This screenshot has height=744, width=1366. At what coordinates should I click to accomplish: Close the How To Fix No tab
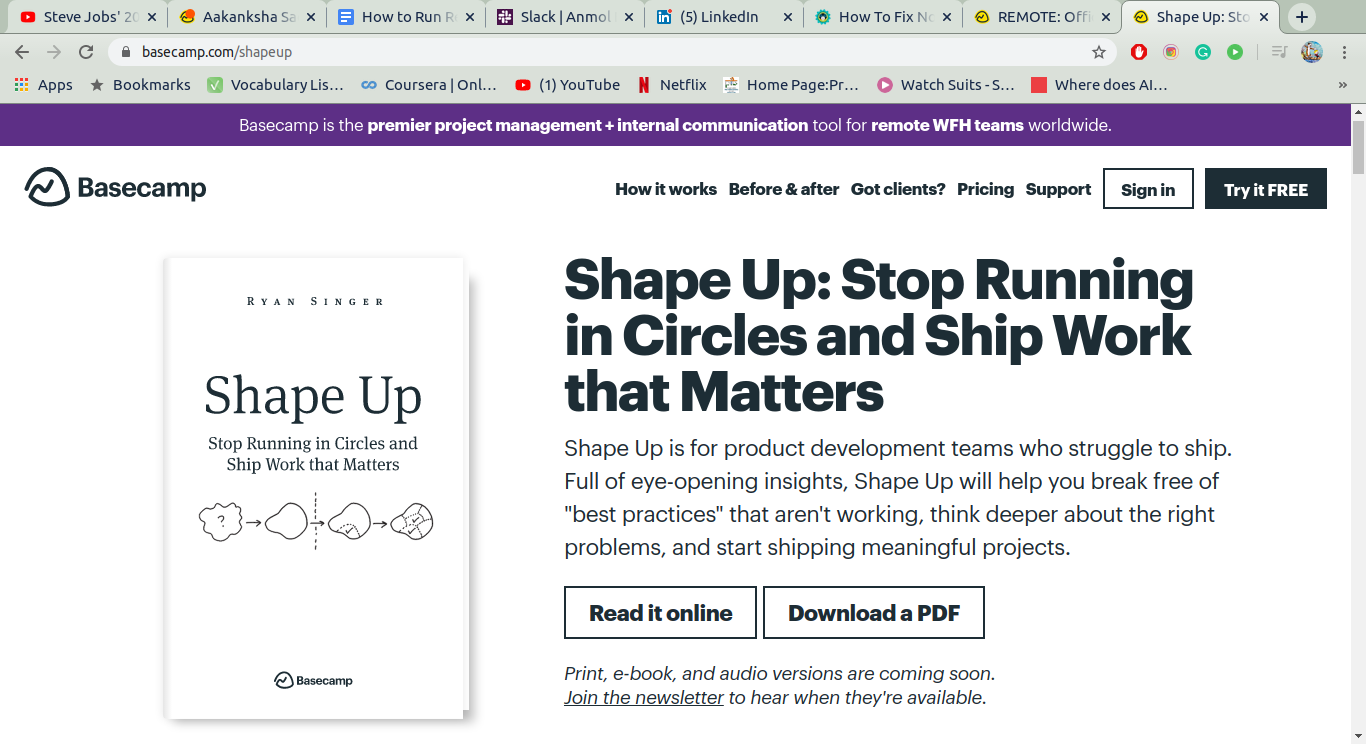tap(947, 17)
